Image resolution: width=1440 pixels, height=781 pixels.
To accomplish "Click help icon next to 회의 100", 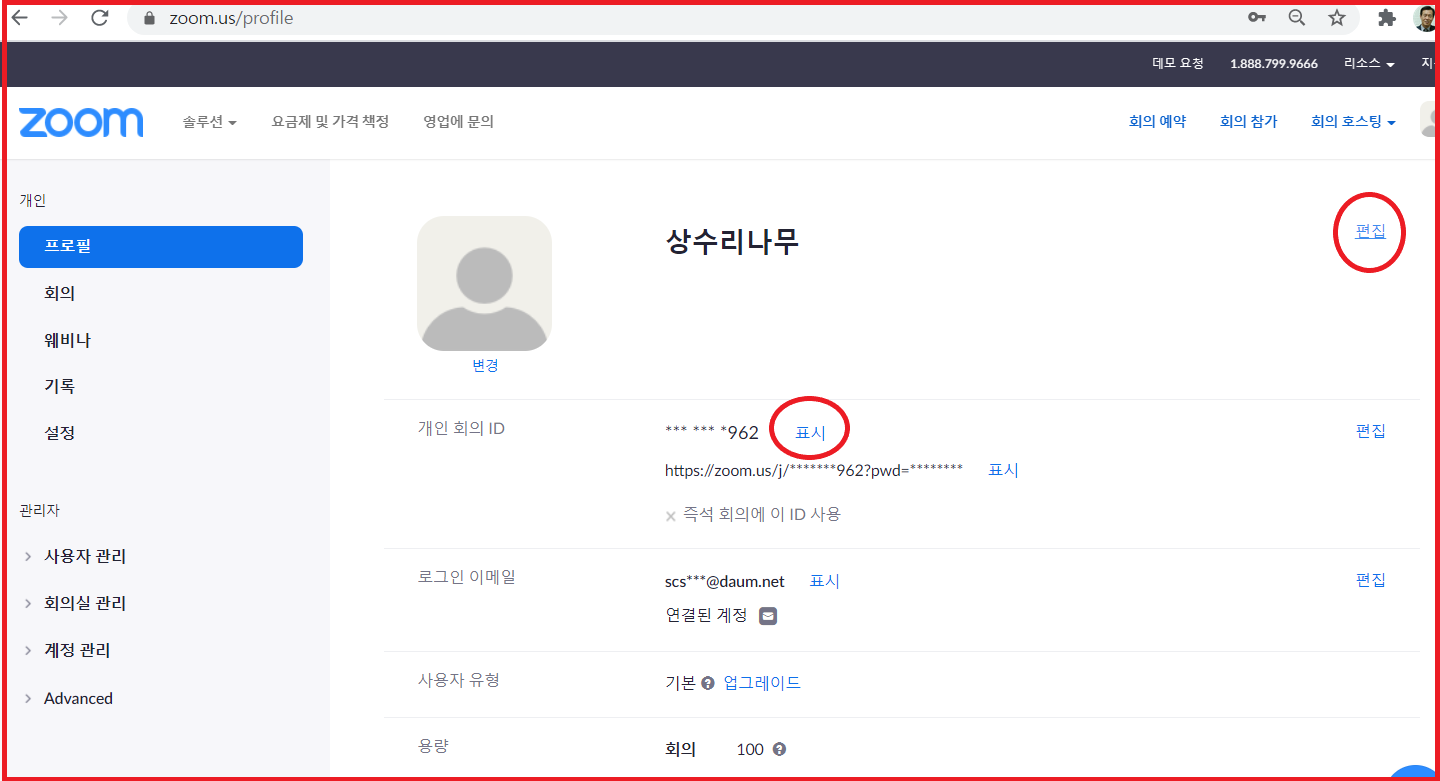I will [779, 749].
